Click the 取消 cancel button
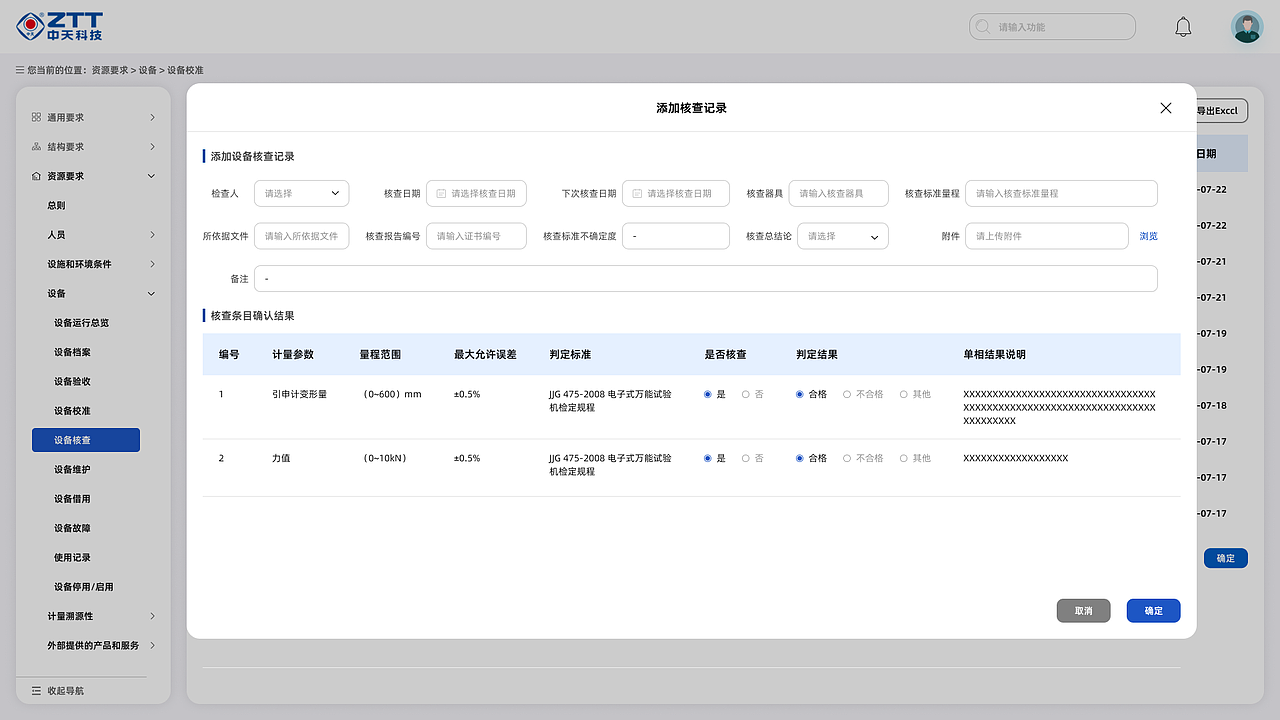 1083,610
